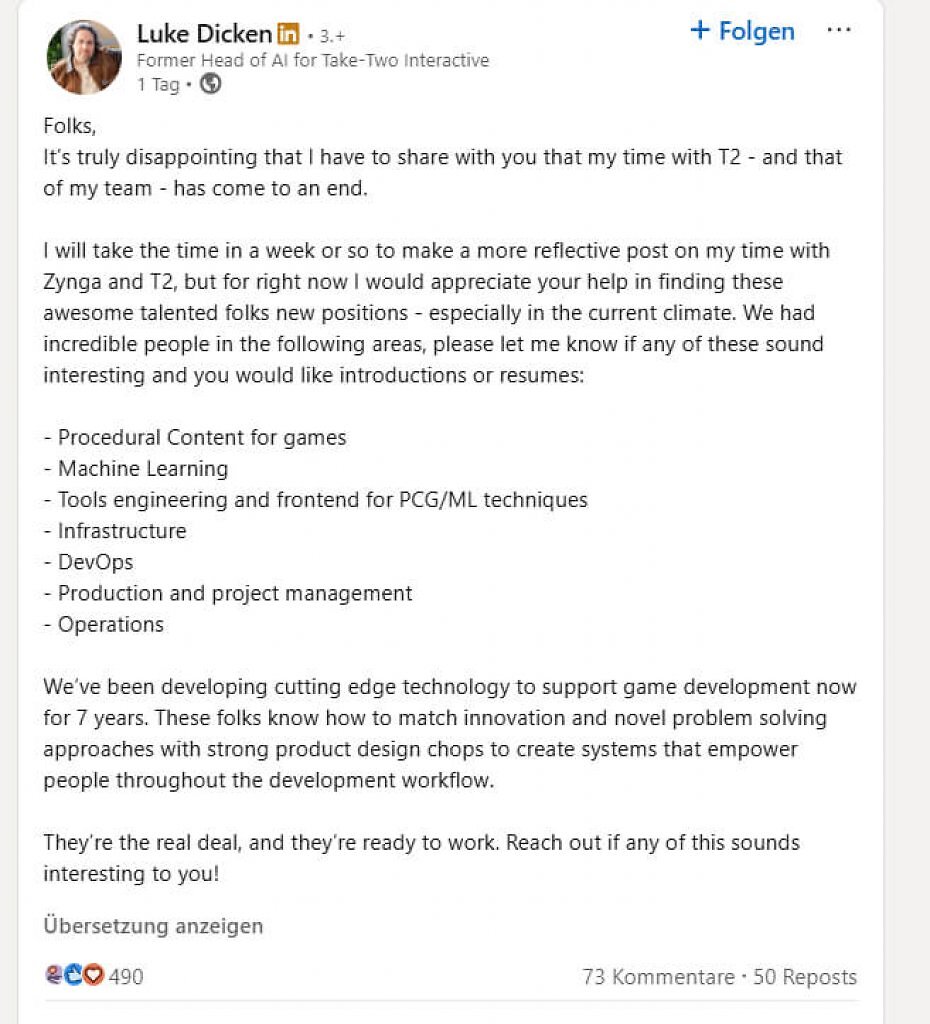Image resolution: width=930 pixels, height=1024 pixels.
Task: Show translation via Übersetzung anzeigen
Action: pyautogui.click(x=153, y=925)
